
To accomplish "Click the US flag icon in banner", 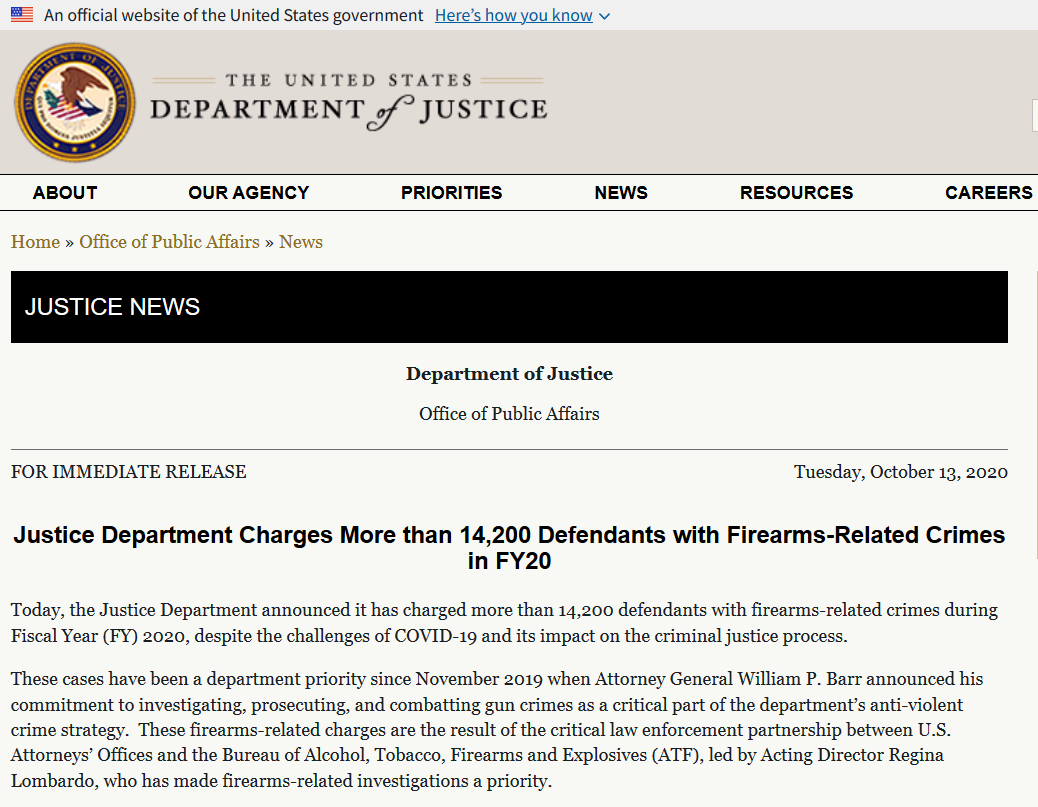I will click(22, 15).
